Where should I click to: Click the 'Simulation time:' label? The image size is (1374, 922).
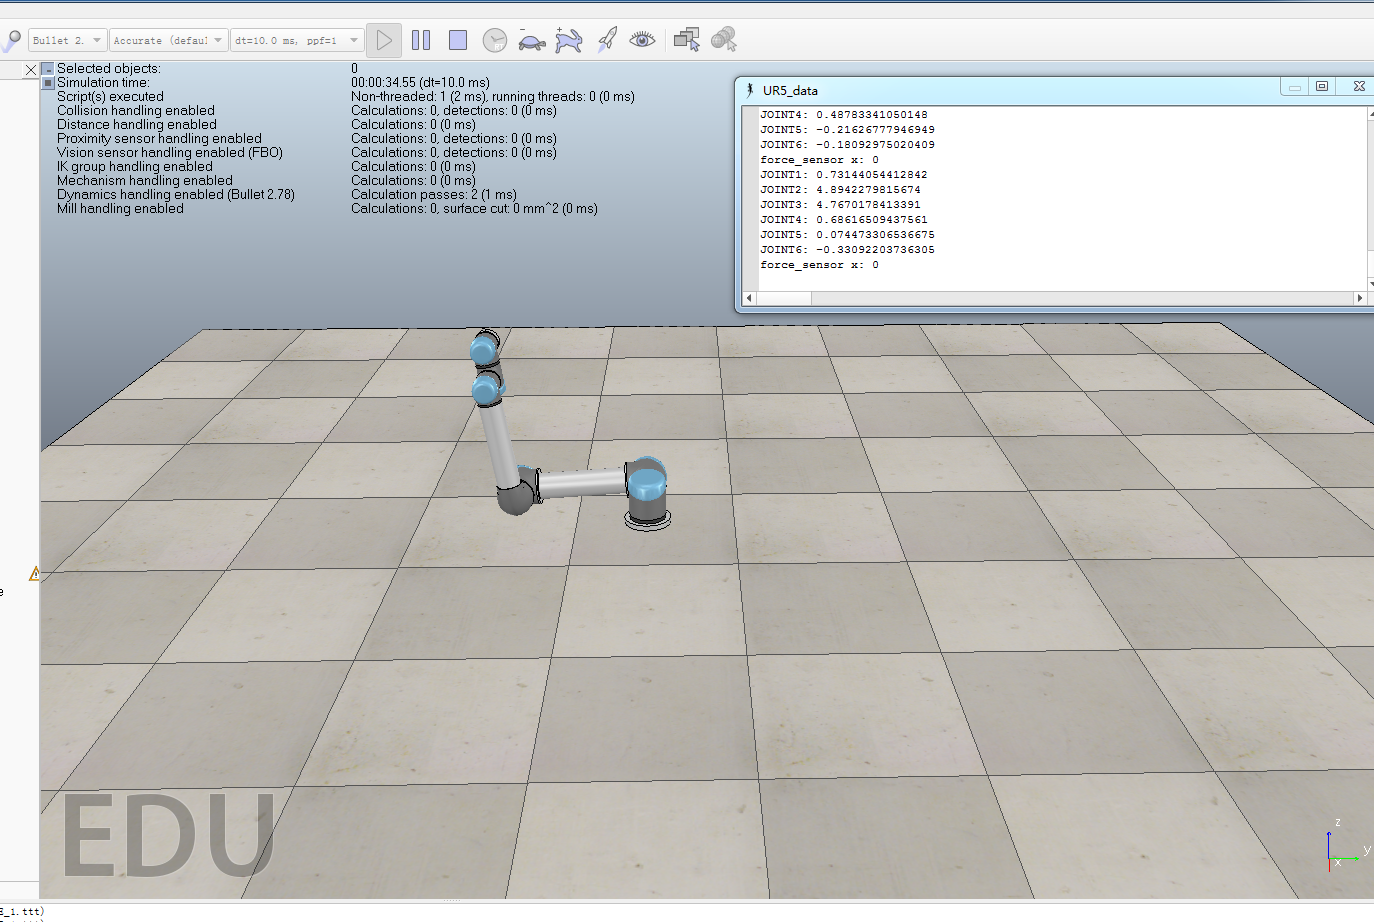pyautogui.click(x=103, y=83)
